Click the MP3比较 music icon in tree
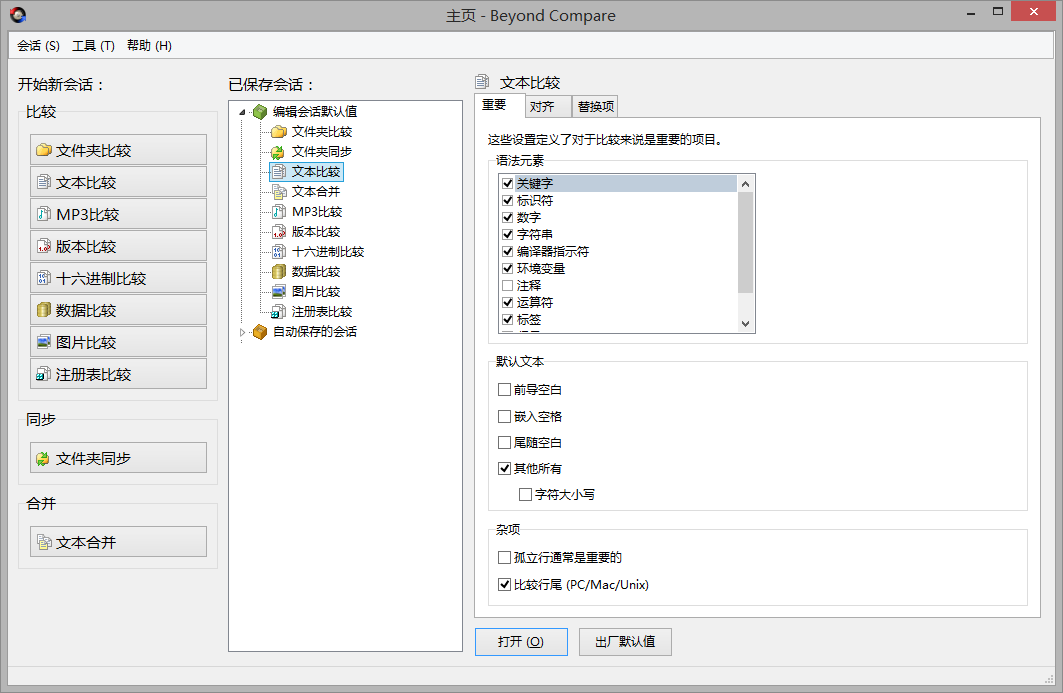The width and height of the screenshot is (1063, 693). pyautogui.click(x=279, y=212)
